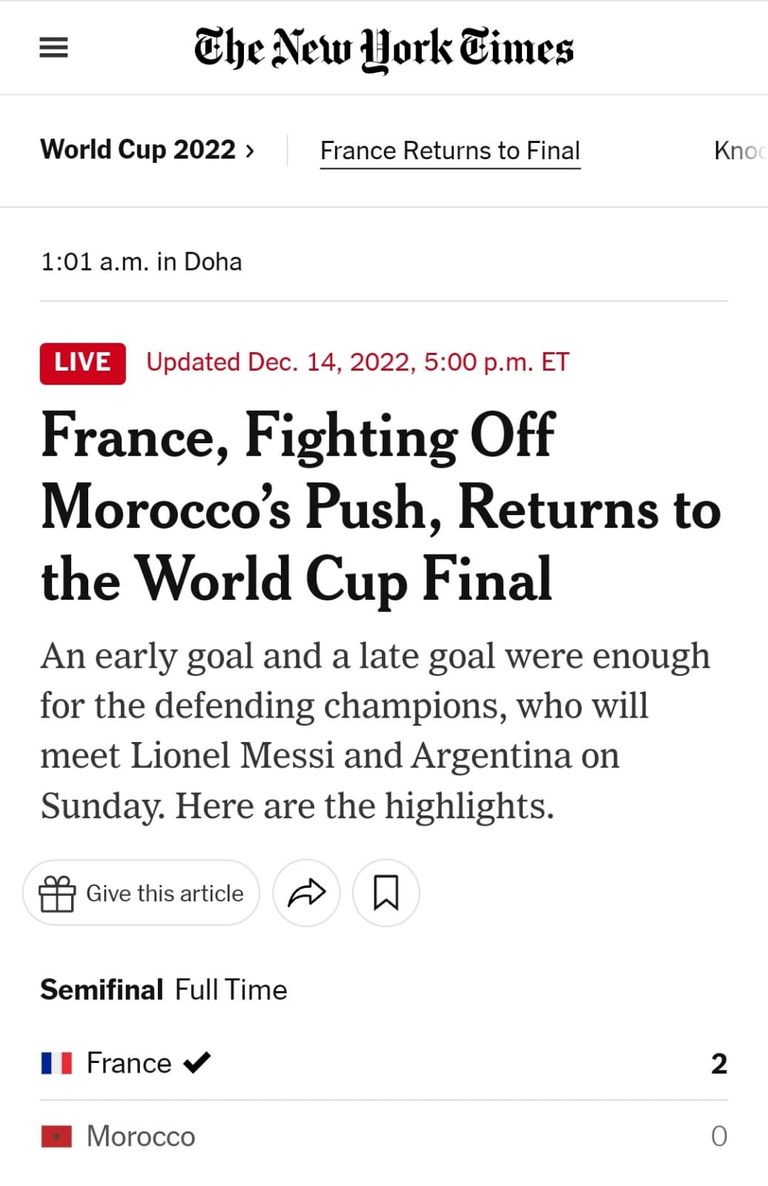
Task: Click the updated Dec. 14 timestamp
Action: click(x=357, y=362)
